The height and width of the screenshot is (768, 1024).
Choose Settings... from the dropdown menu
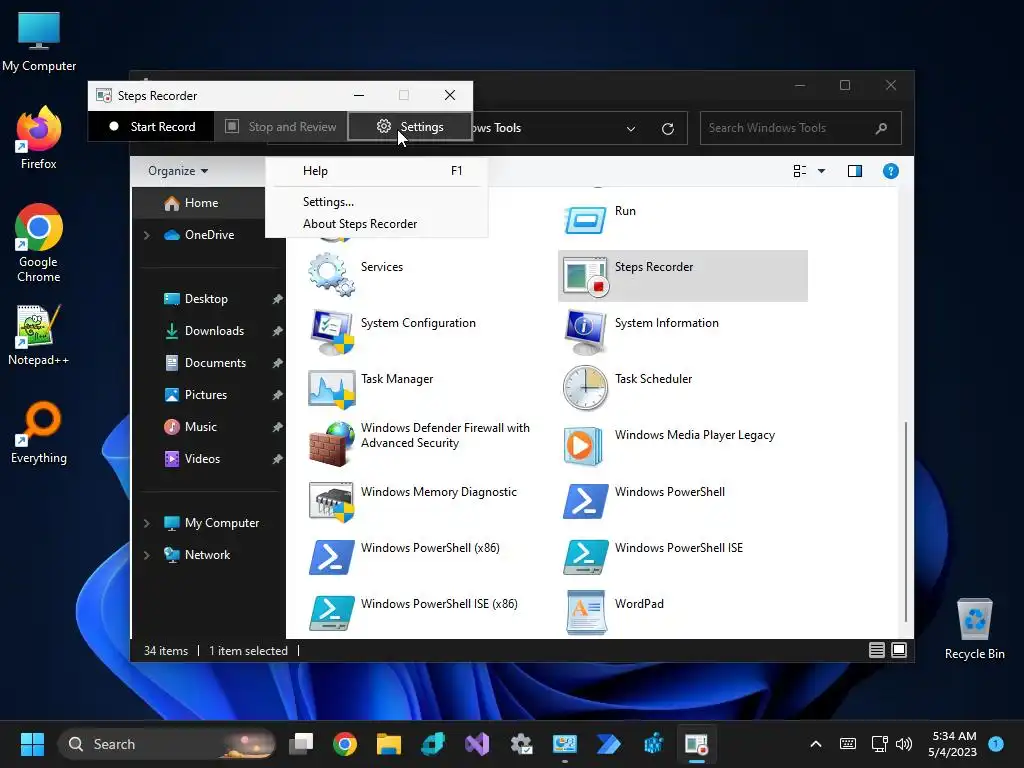point(377,202)
